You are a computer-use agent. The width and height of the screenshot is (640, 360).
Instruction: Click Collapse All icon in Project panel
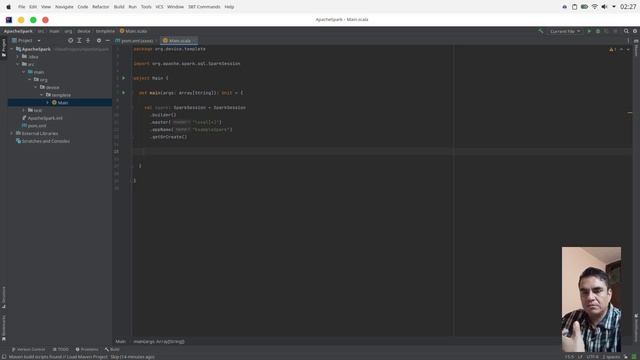(88, 40)
